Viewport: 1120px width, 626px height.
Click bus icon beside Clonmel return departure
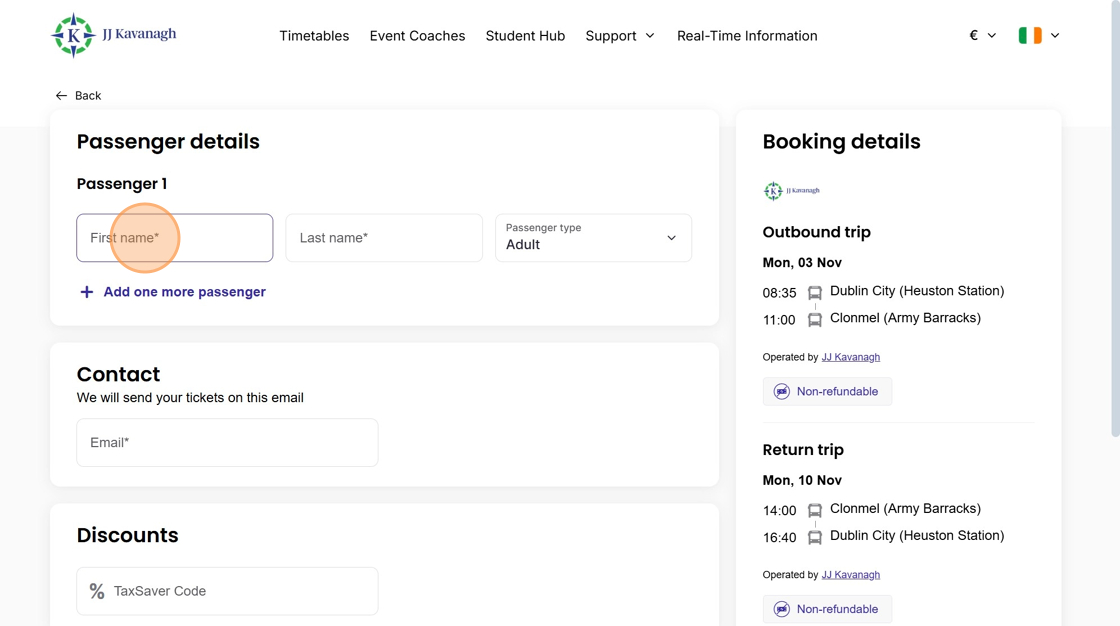(815, 510)
